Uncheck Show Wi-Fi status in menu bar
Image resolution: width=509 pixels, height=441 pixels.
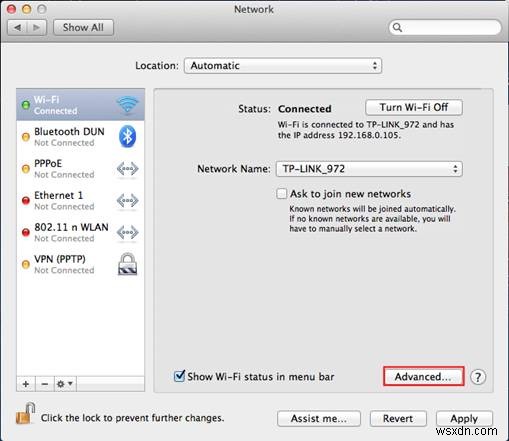pos(179,376)
